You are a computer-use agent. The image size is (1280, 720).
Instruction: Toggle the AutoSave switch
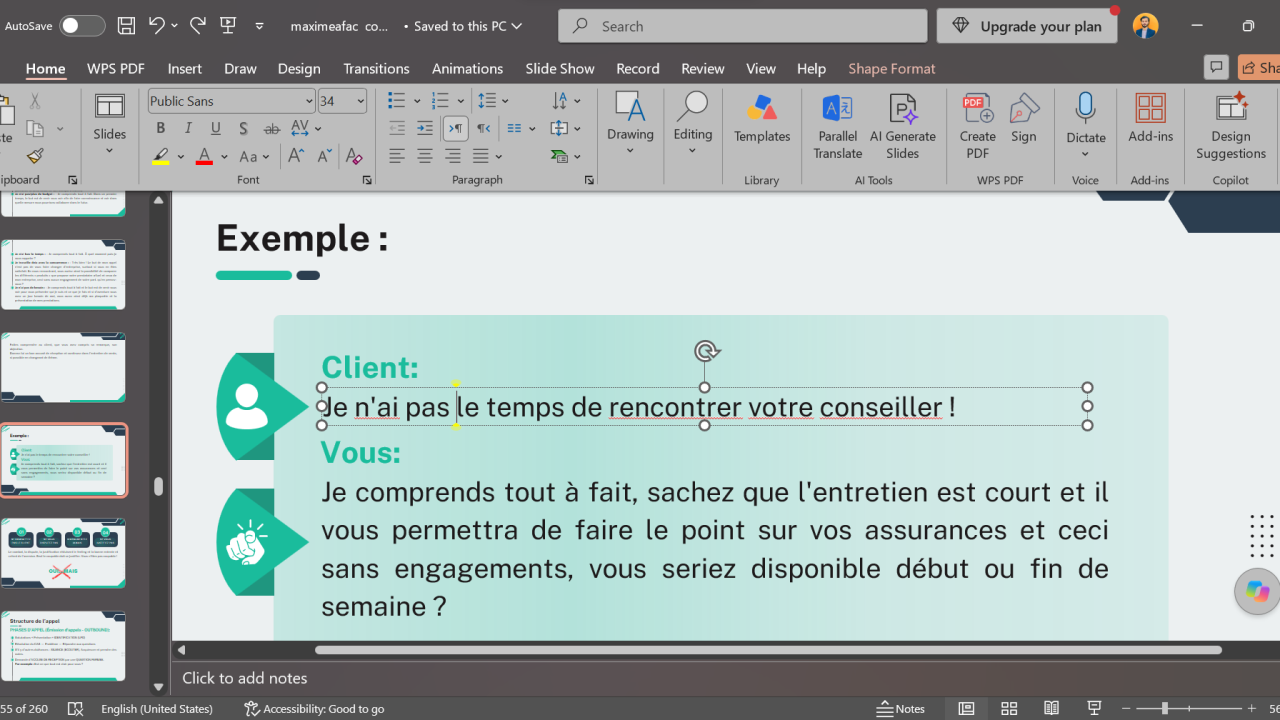[82, 26]
